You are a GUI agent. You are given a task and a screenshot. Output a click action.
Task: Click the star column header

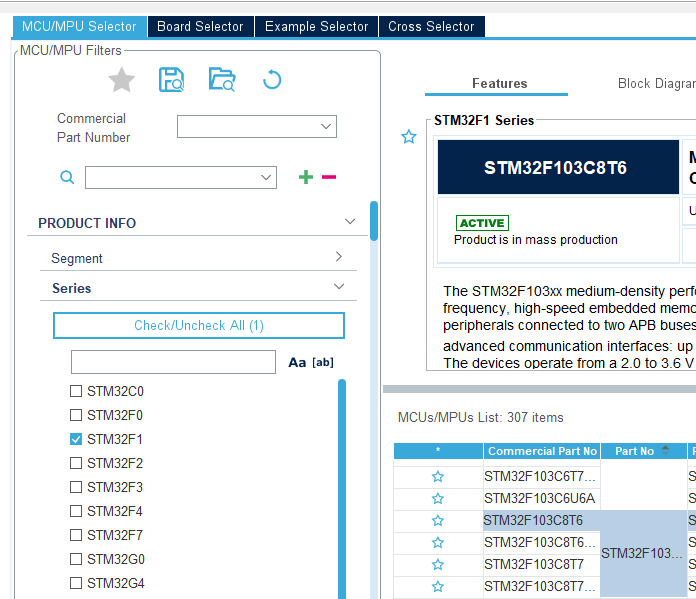click(x=438, y=451)
